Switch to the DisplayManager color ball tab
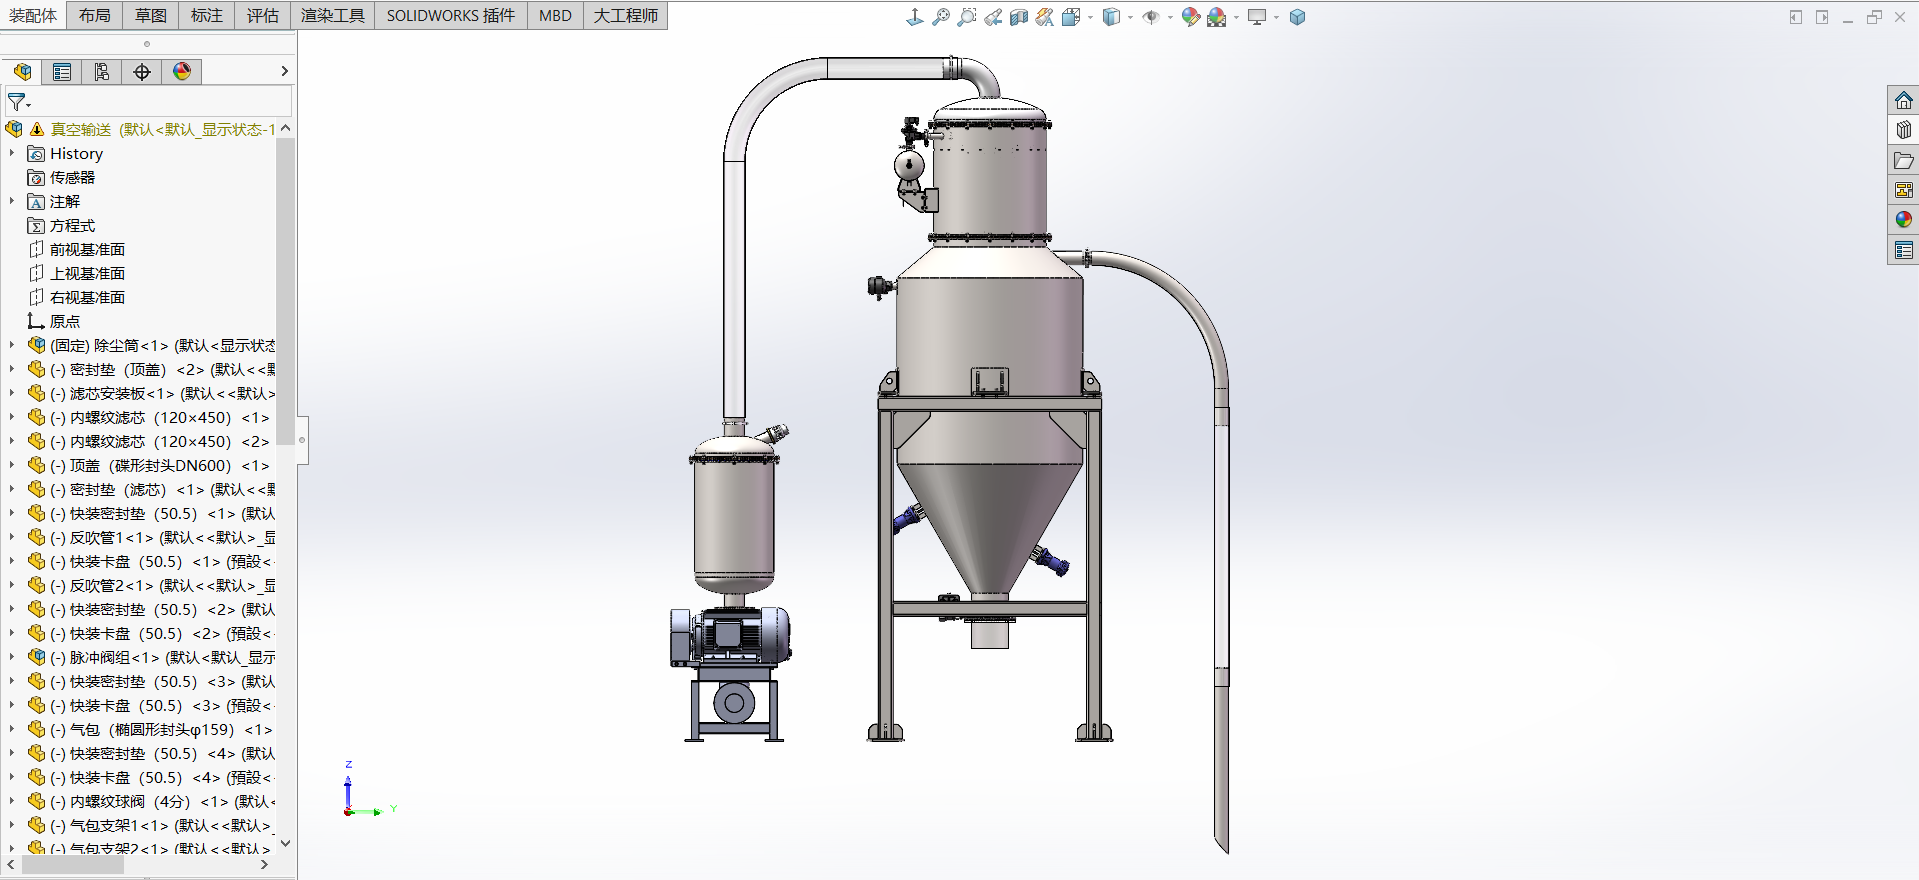Image resolution: width=1919 pixels, height=880 pixels. tap(182, 72)
